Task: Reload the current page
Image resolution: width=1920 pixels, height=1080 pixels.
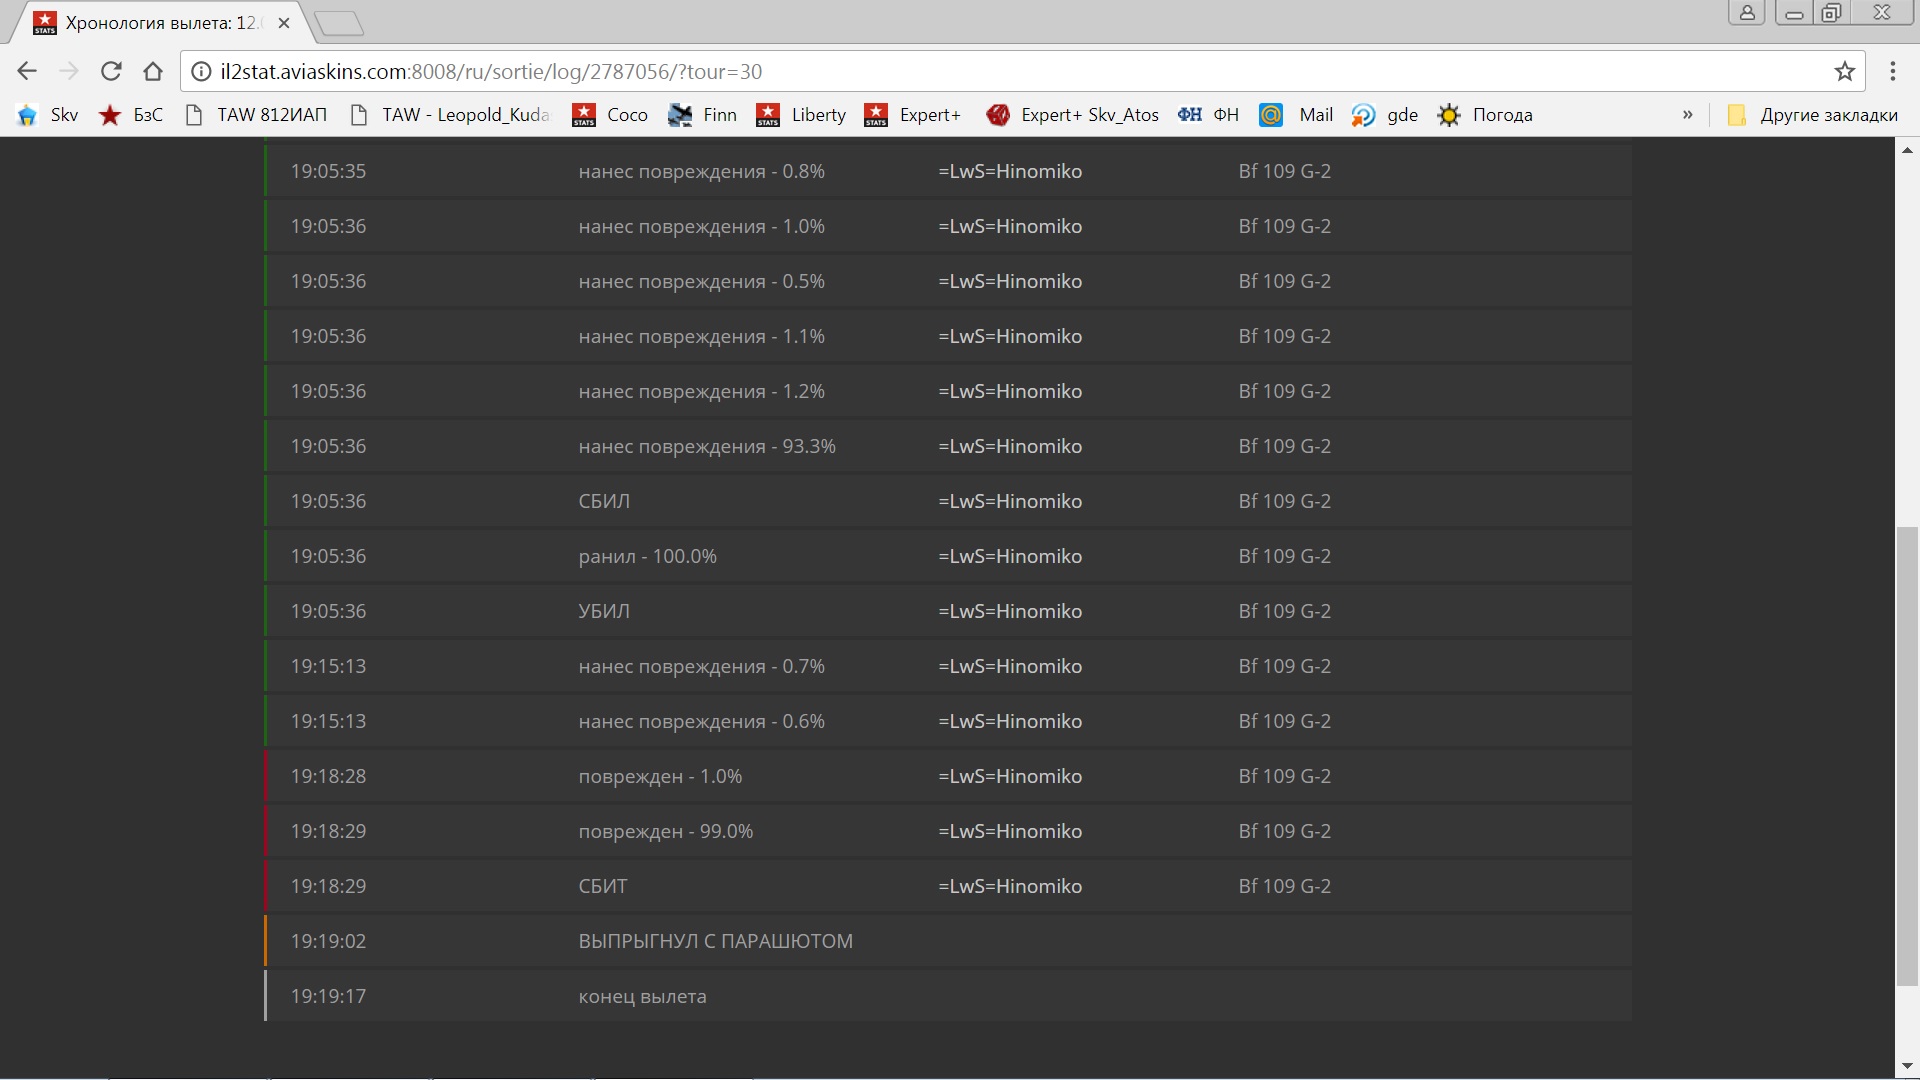Action: pos(111,71)
